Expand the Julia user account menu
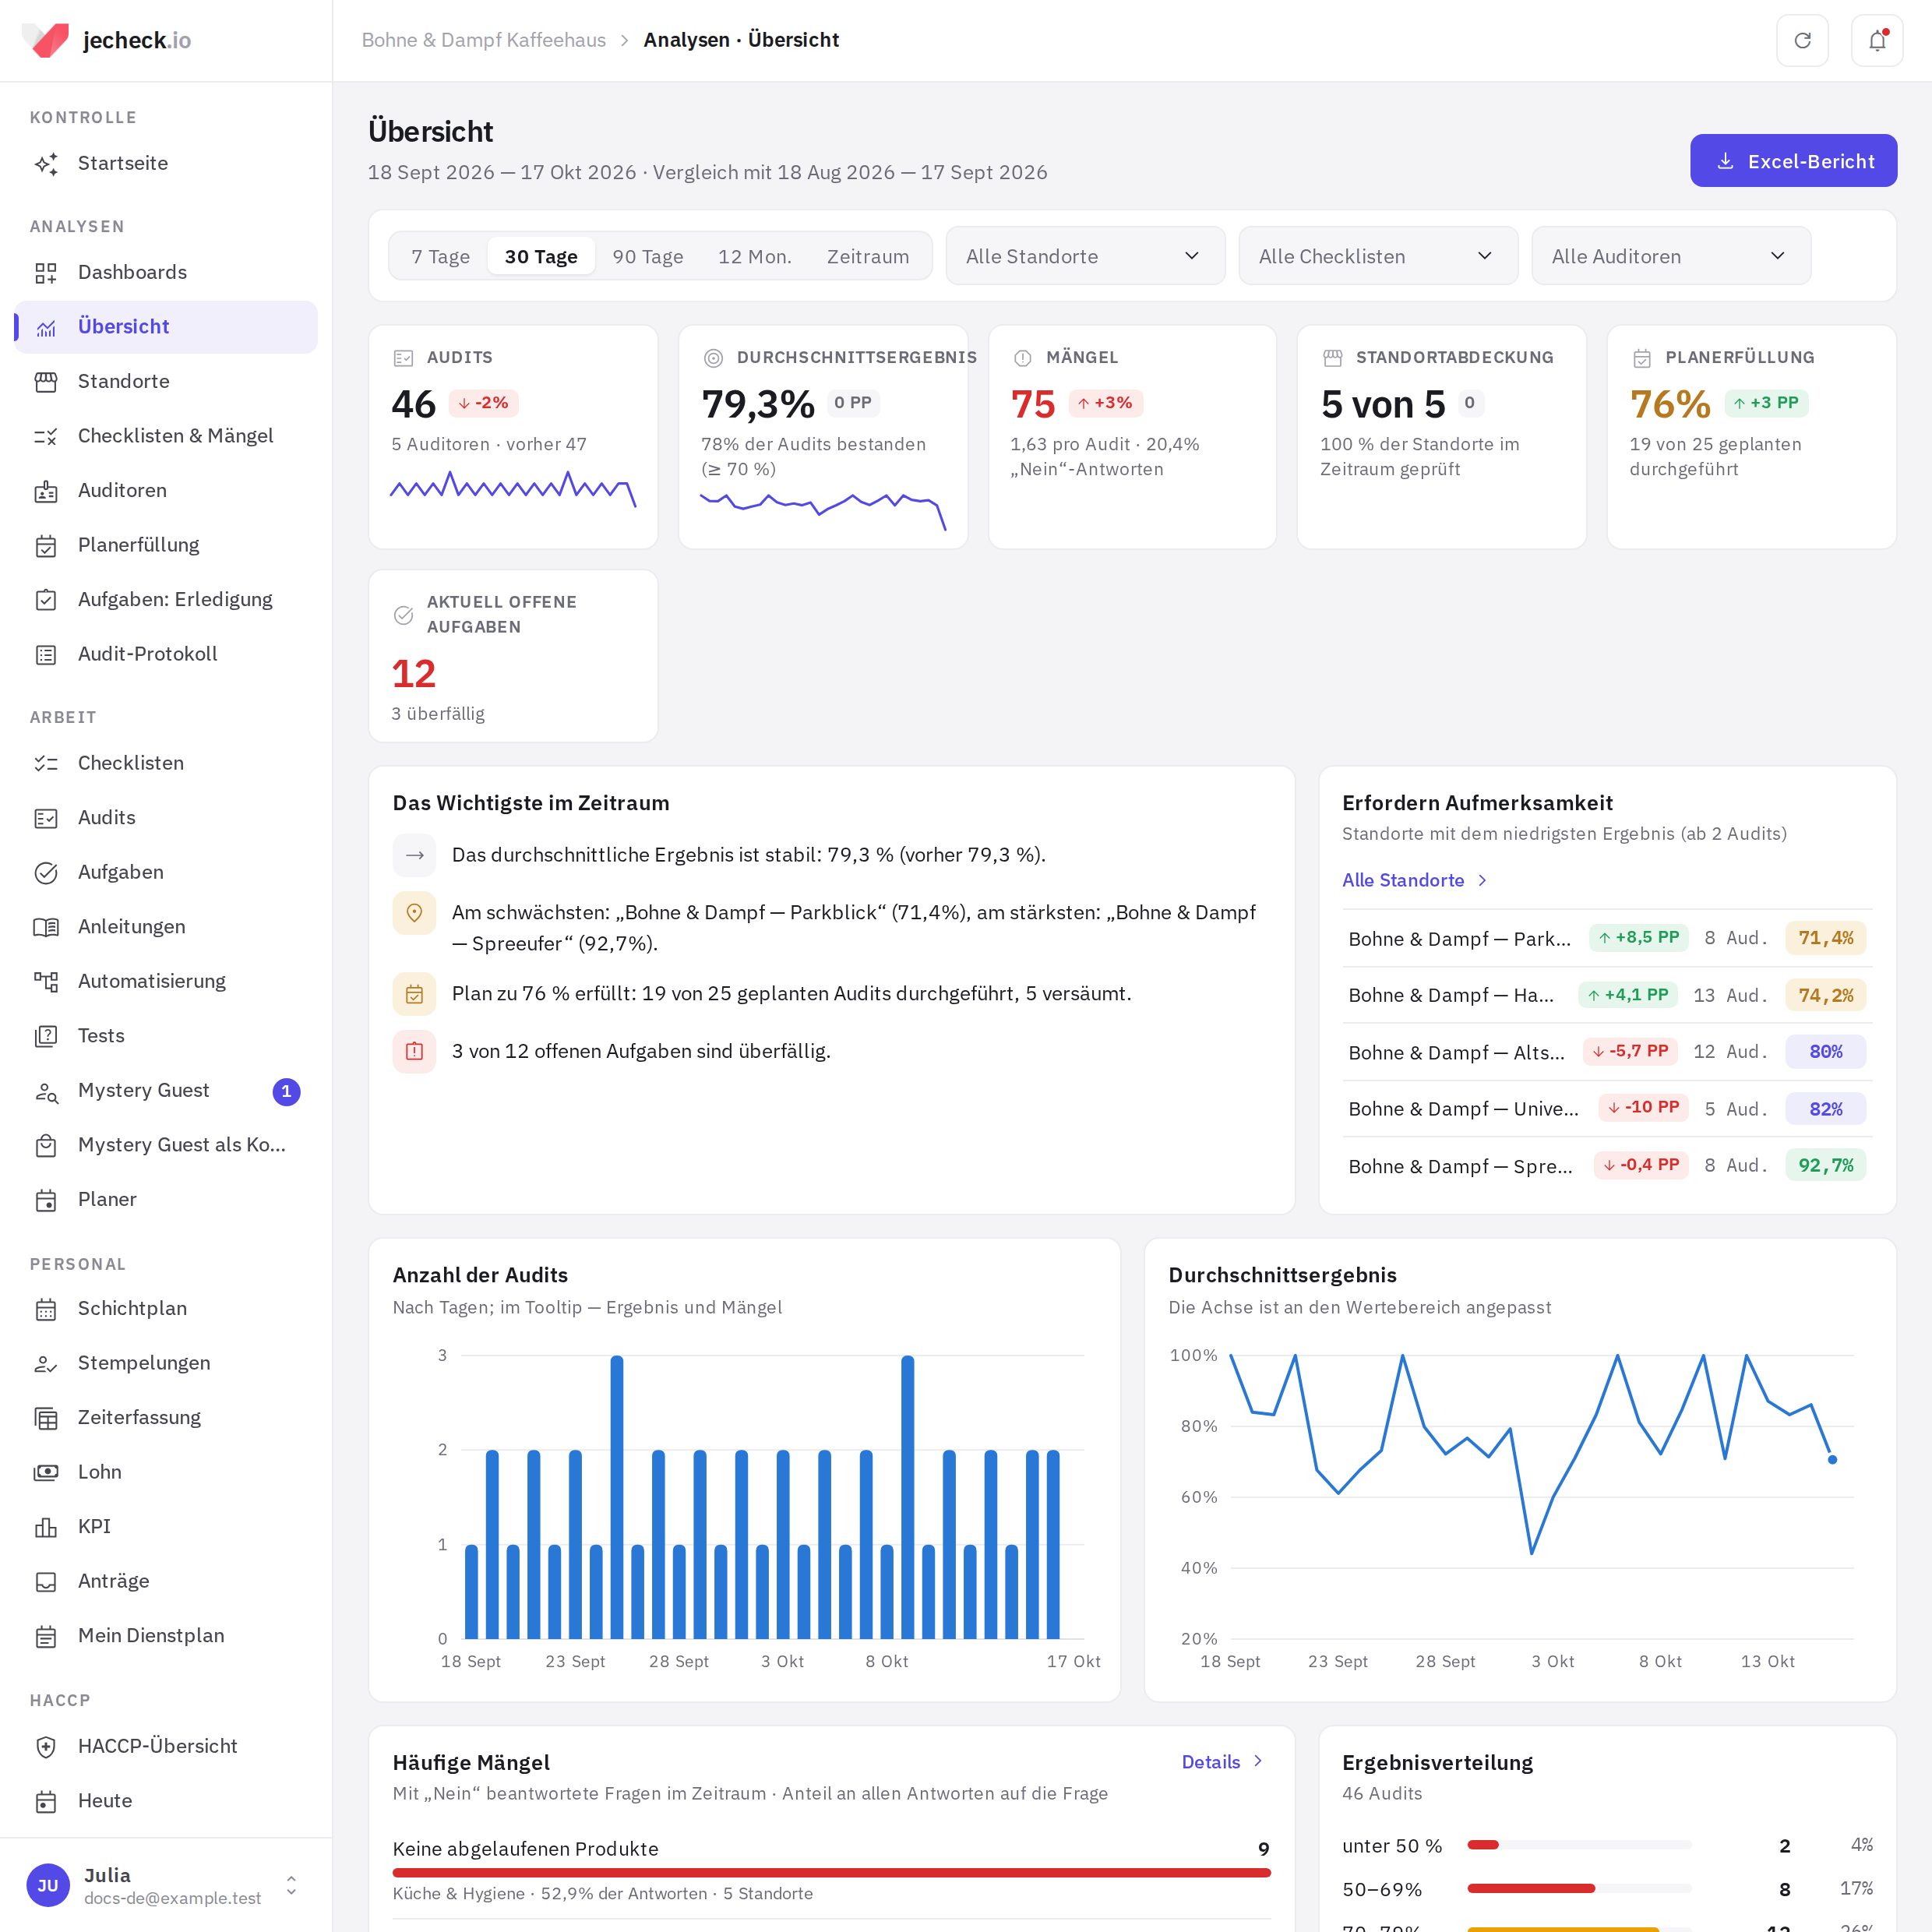1932x1932 pixels. [x=166, y=1885]
